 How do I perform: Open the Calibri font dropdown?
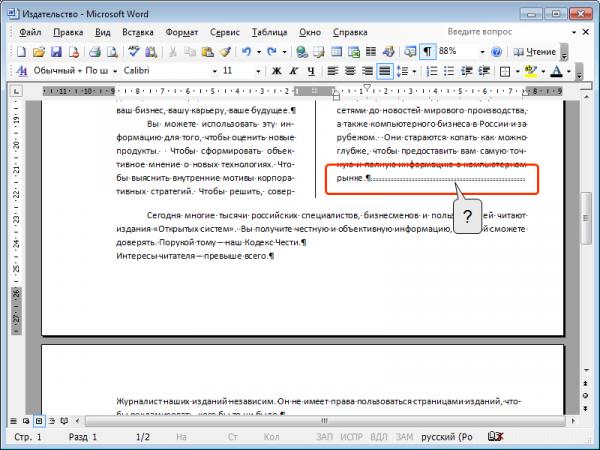pos(215,71)
